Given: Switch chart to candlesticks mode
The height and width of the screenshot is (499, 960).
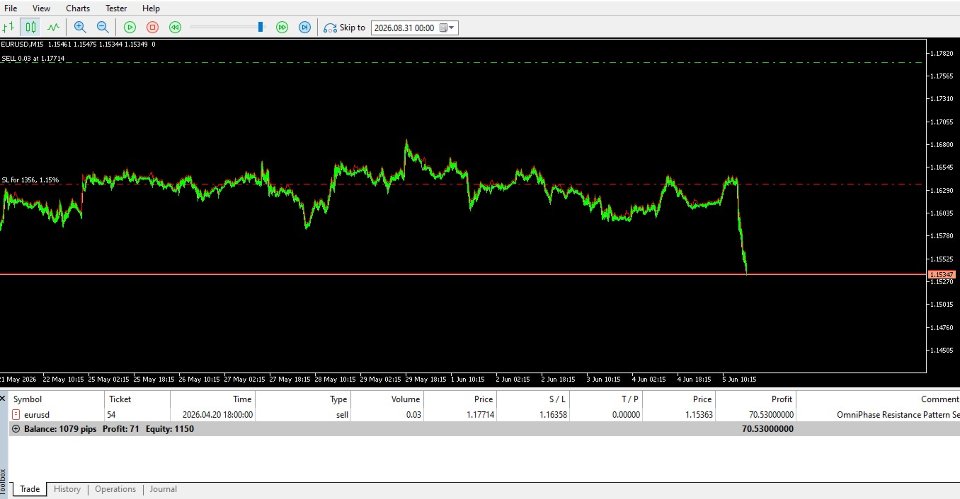Looking at the screenshot, I should click(30, 27).
